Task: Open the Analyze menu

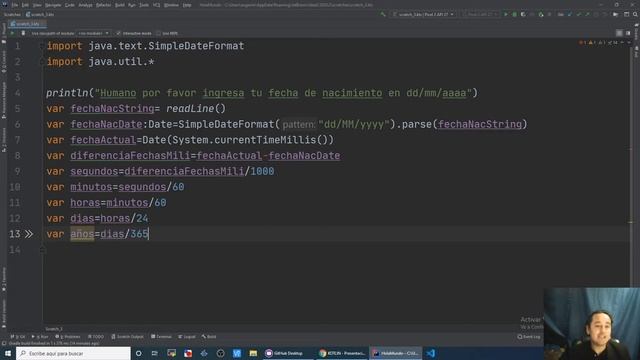Action: click(x=85, y=5)
